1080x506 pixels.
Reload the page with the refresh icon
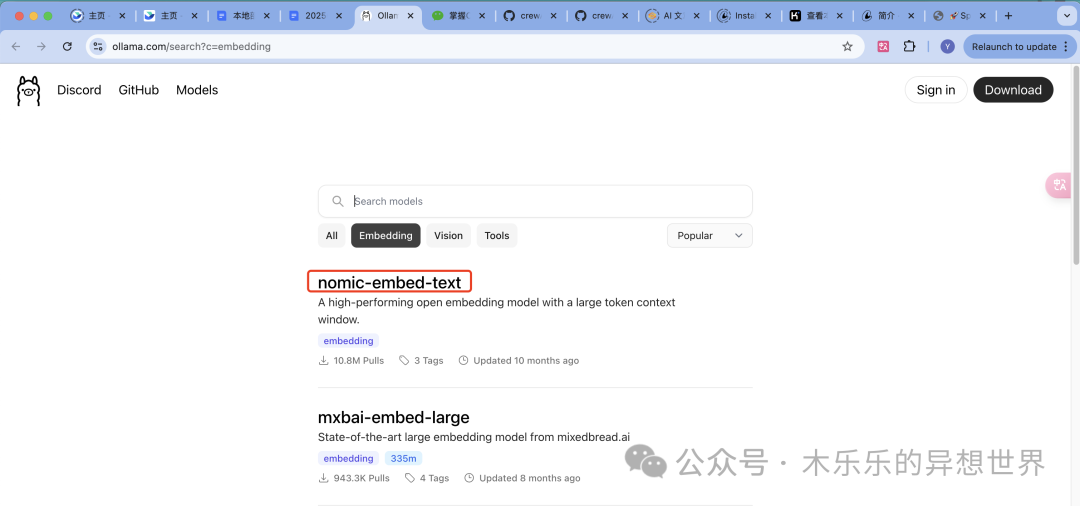click(x=67, y=46)
